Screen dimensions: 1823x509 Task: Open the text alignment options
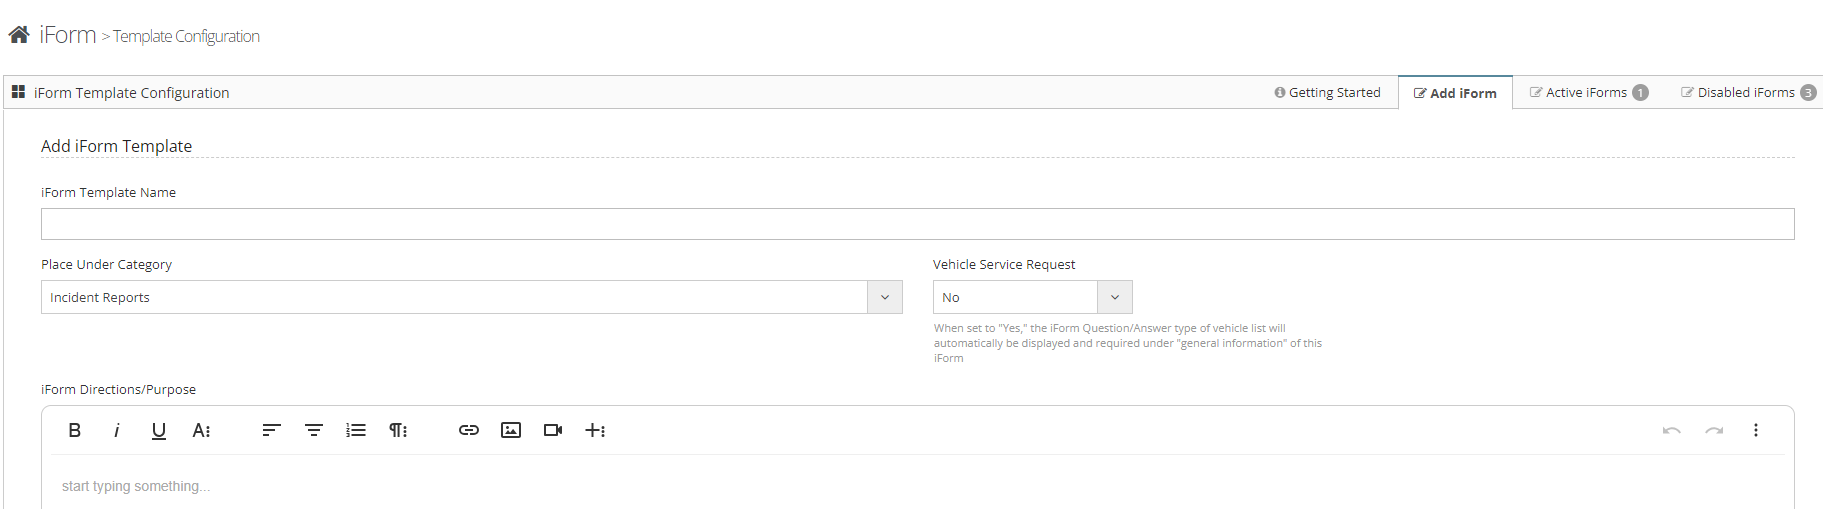271,430
